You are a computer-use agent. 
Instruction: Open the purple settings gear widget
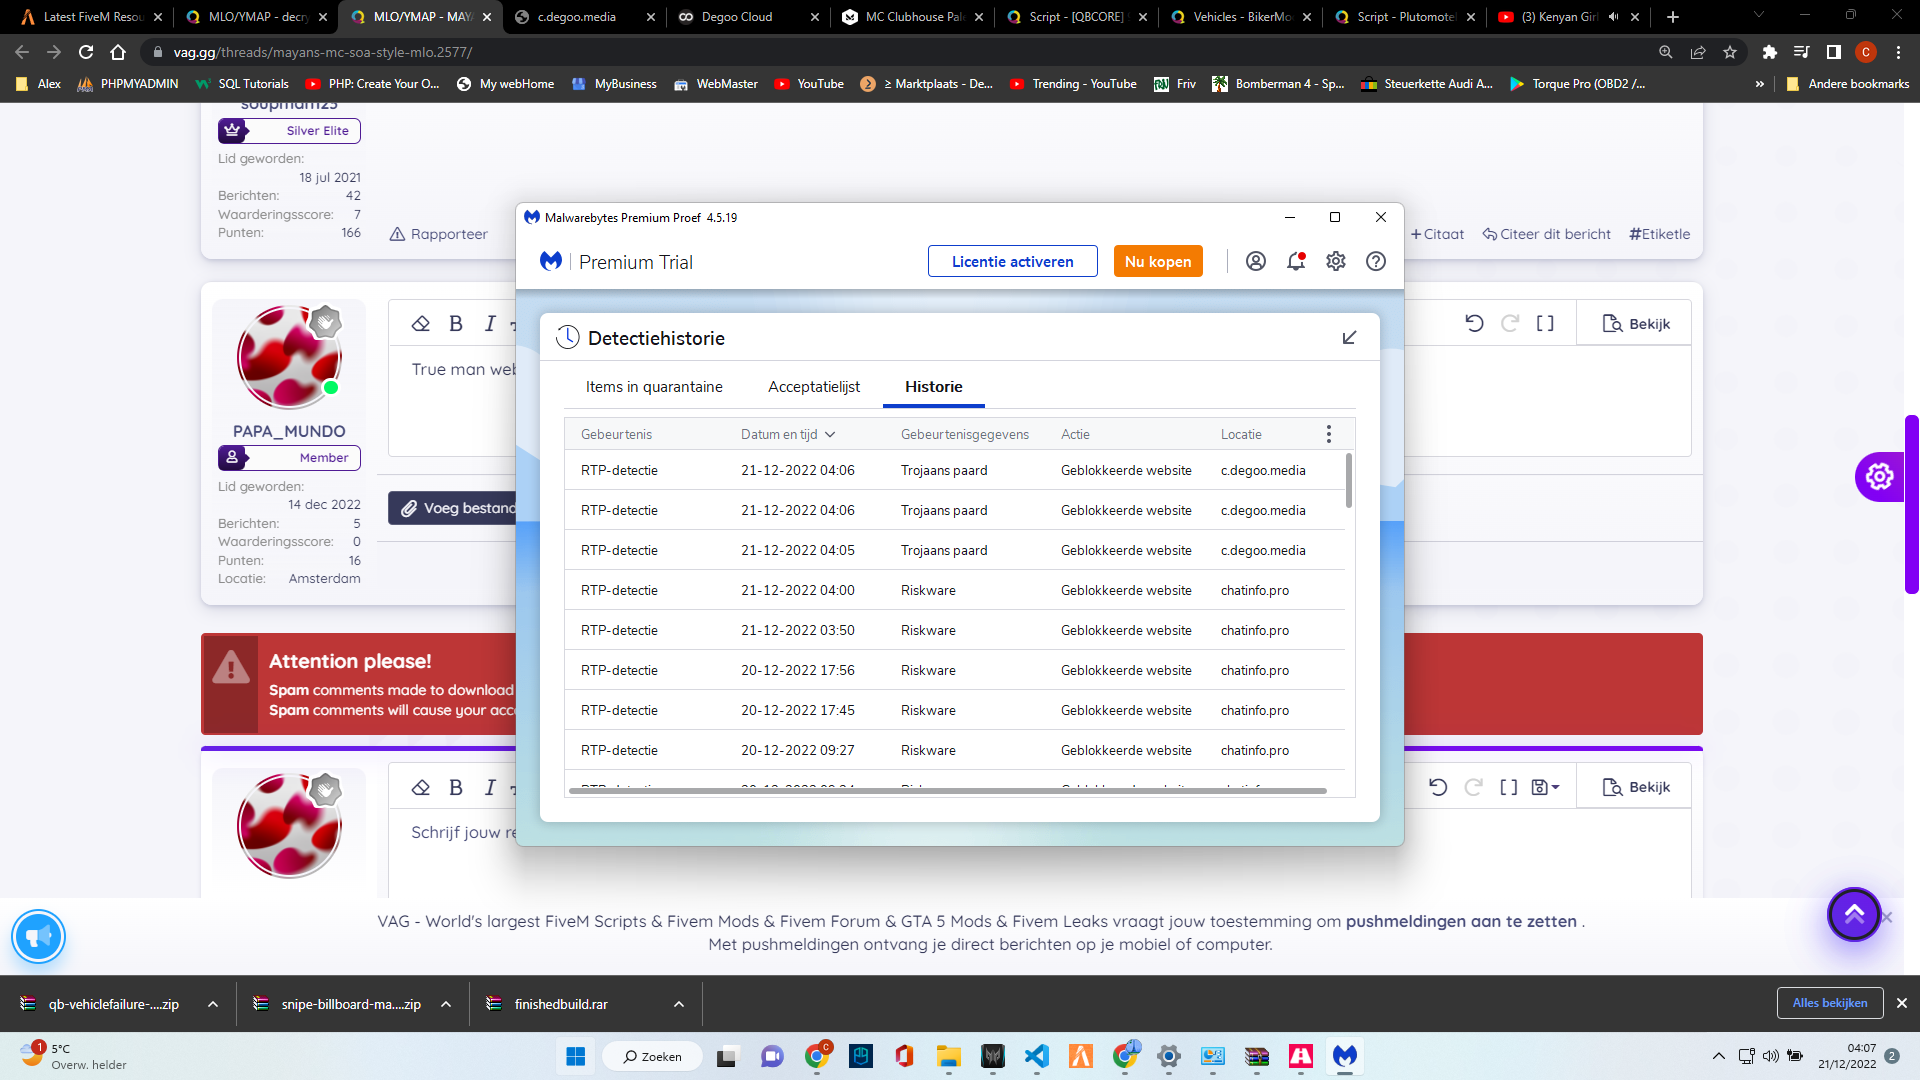point(1880,476)
